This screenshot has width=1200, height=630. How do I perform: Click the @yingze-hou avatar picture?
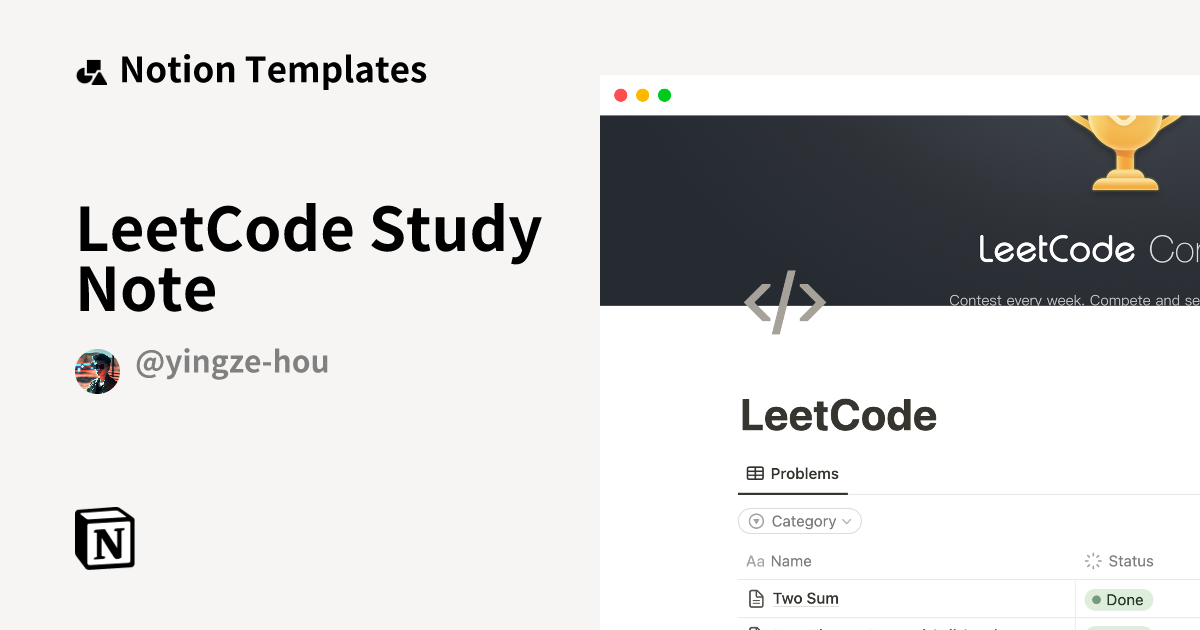coord(97,371)
